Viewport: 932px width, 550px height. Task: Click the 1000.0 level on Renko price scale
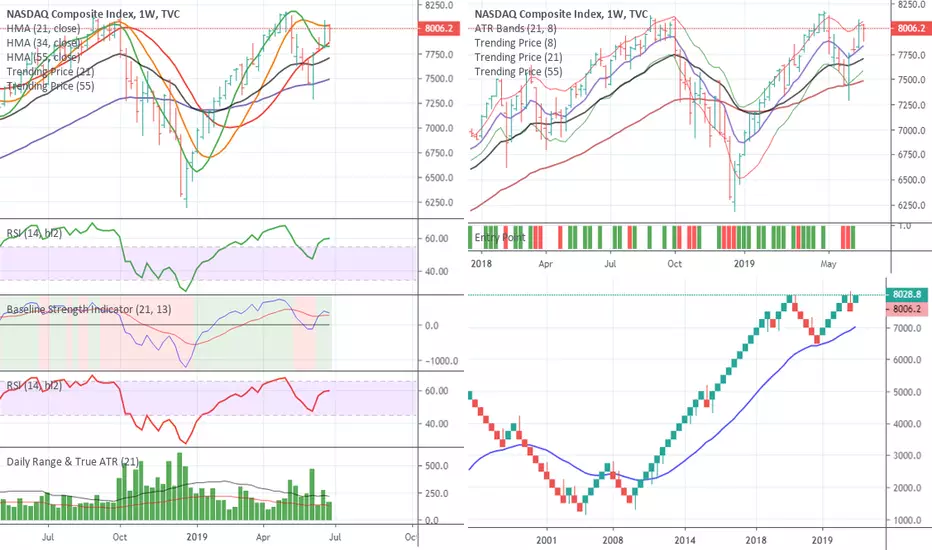[x=907, y=520]
